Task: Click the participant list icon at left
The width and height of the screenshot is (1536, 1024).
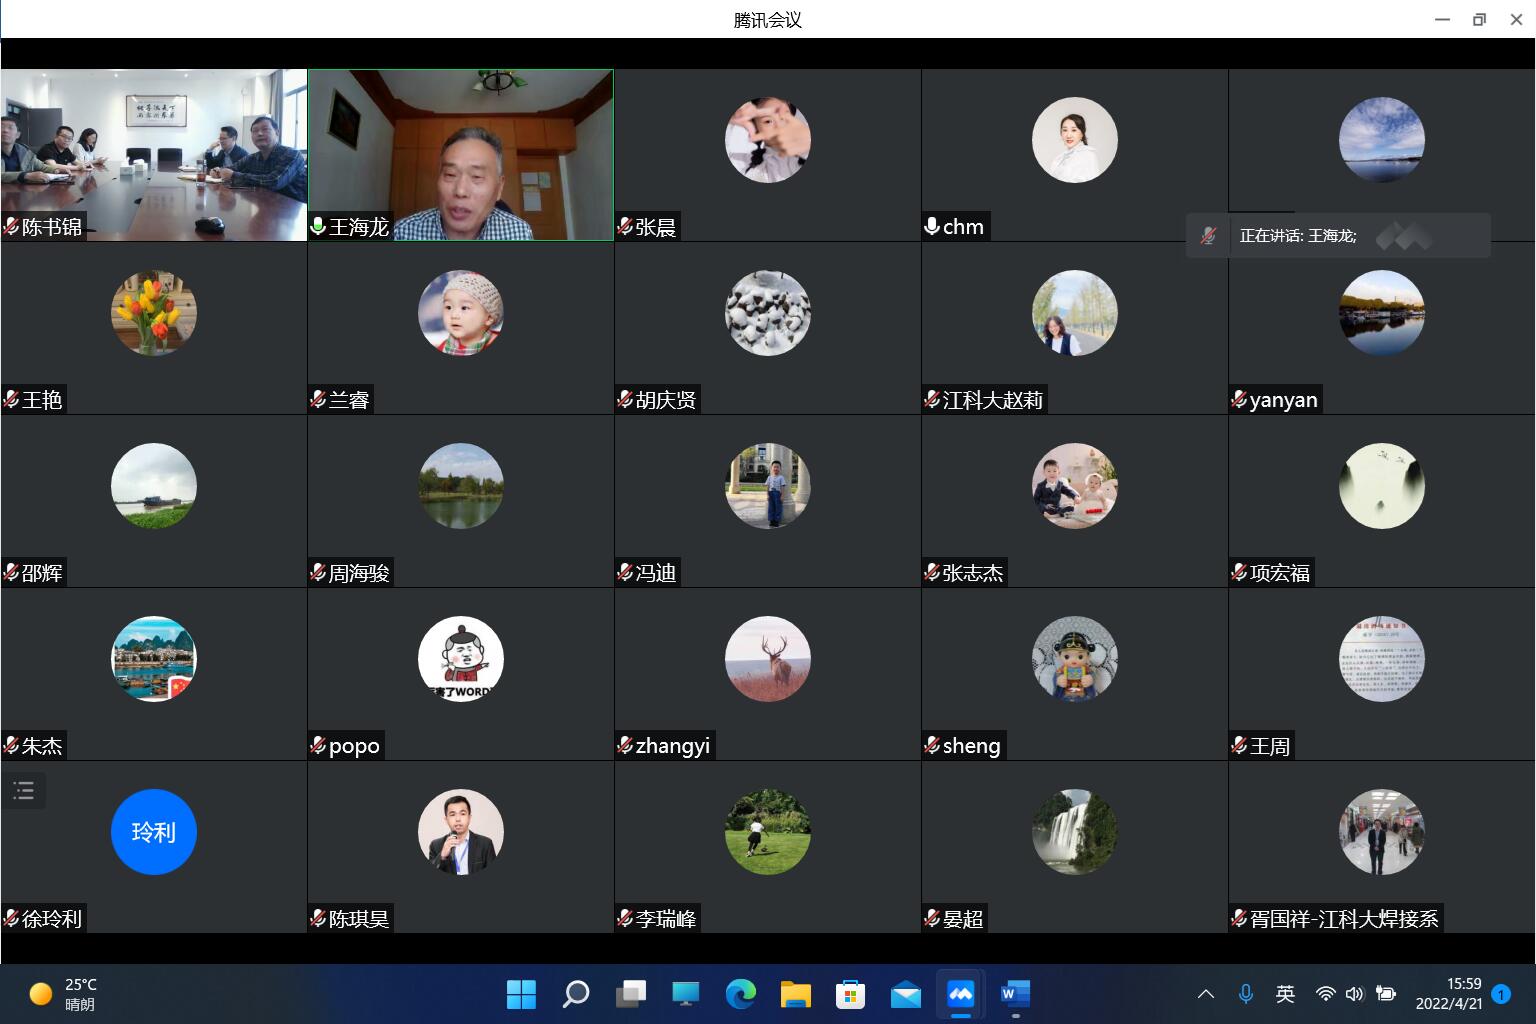Action: pyautogui.click(x=24, y=791)
